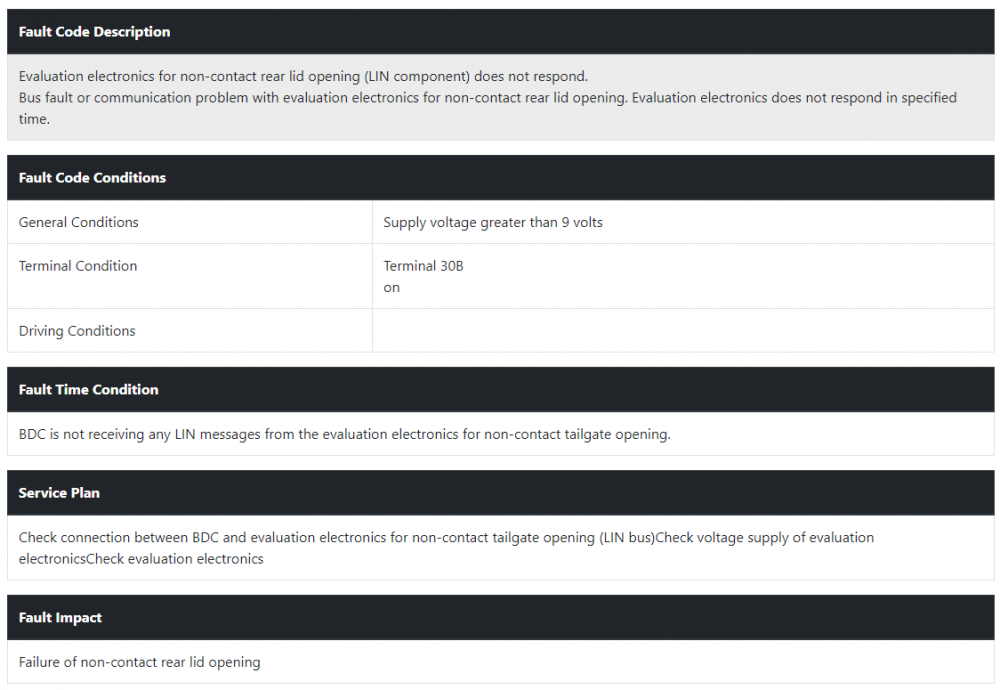Click the 'Terminal 30B' value text
1000x690 pixels.
click(x=423, y=266)
